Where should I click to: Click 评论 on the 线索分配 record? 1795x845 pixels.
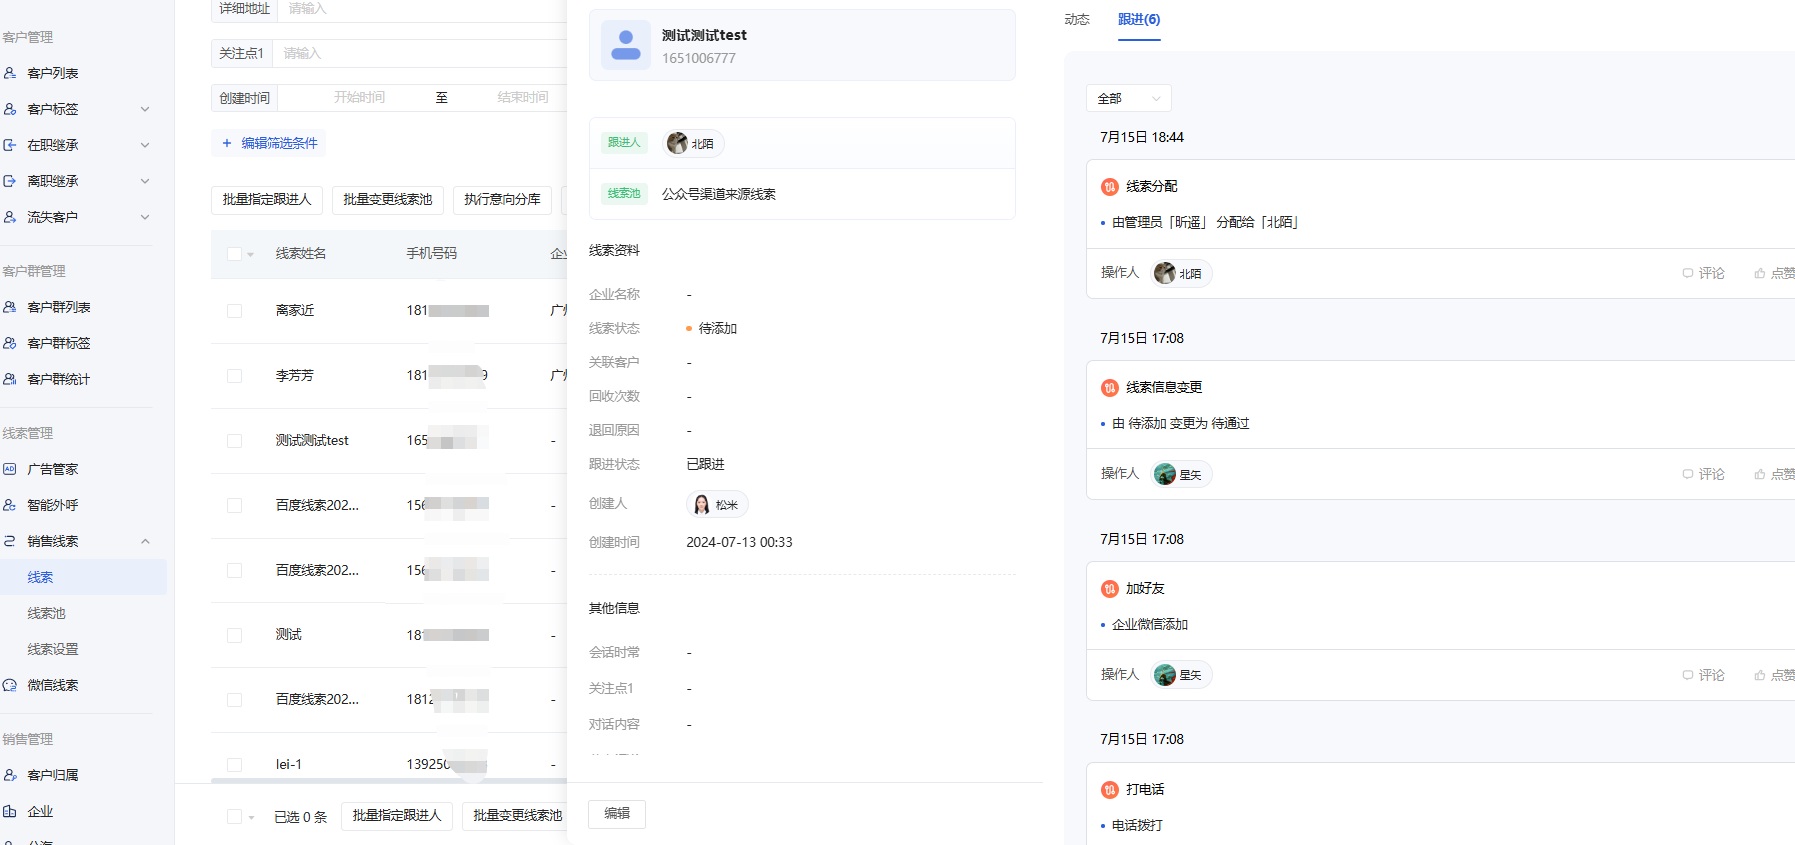point(1704,273)
